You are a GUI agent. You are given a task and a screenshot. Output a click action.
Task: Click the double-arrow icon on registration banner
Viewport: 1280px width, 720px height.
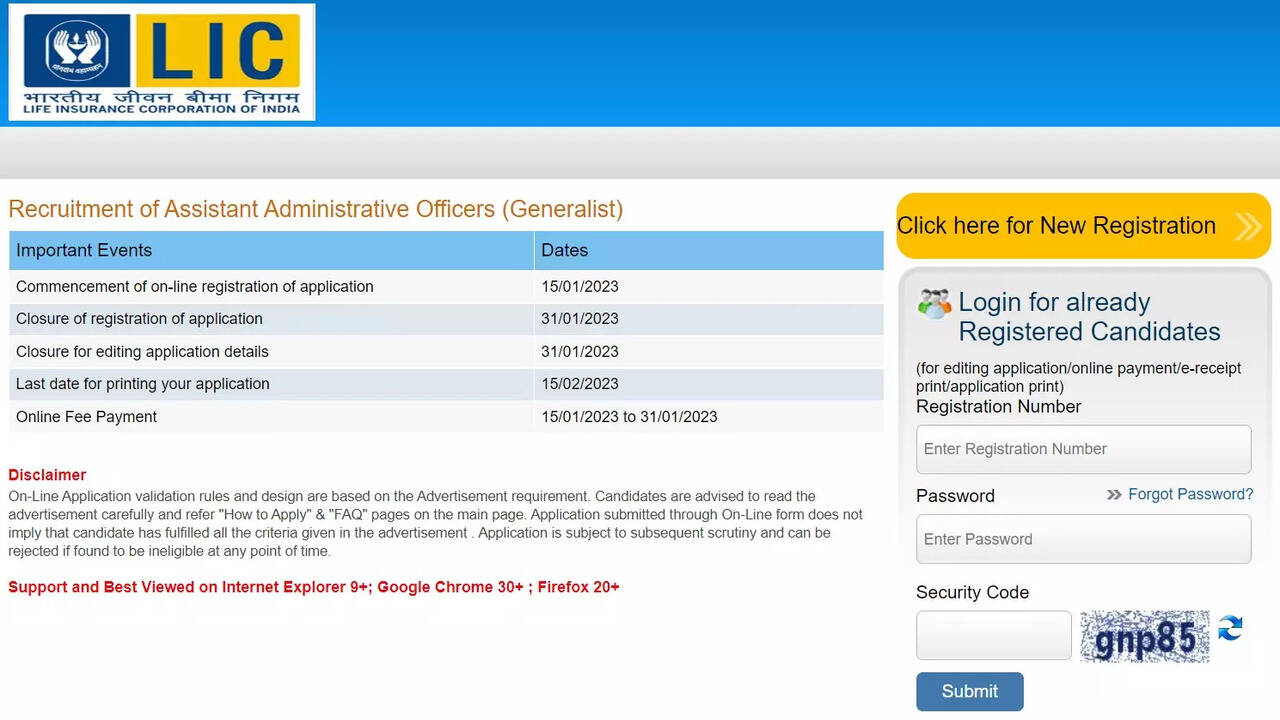coord(1247,226)
